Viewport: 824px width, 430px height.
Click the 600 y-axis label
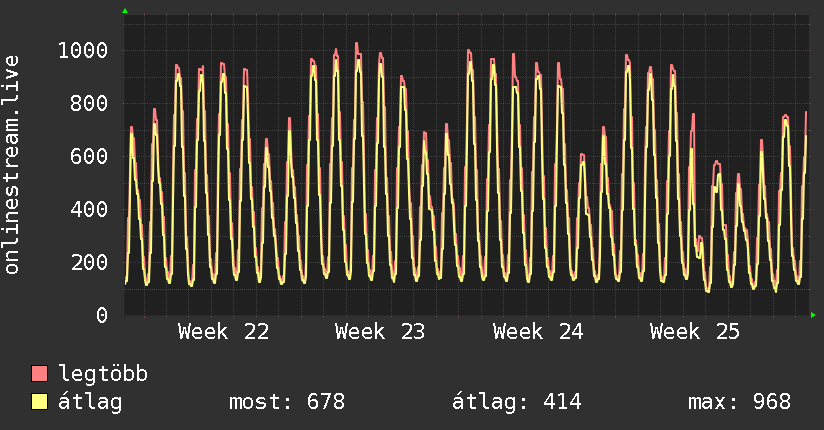(x=89, y=157)
